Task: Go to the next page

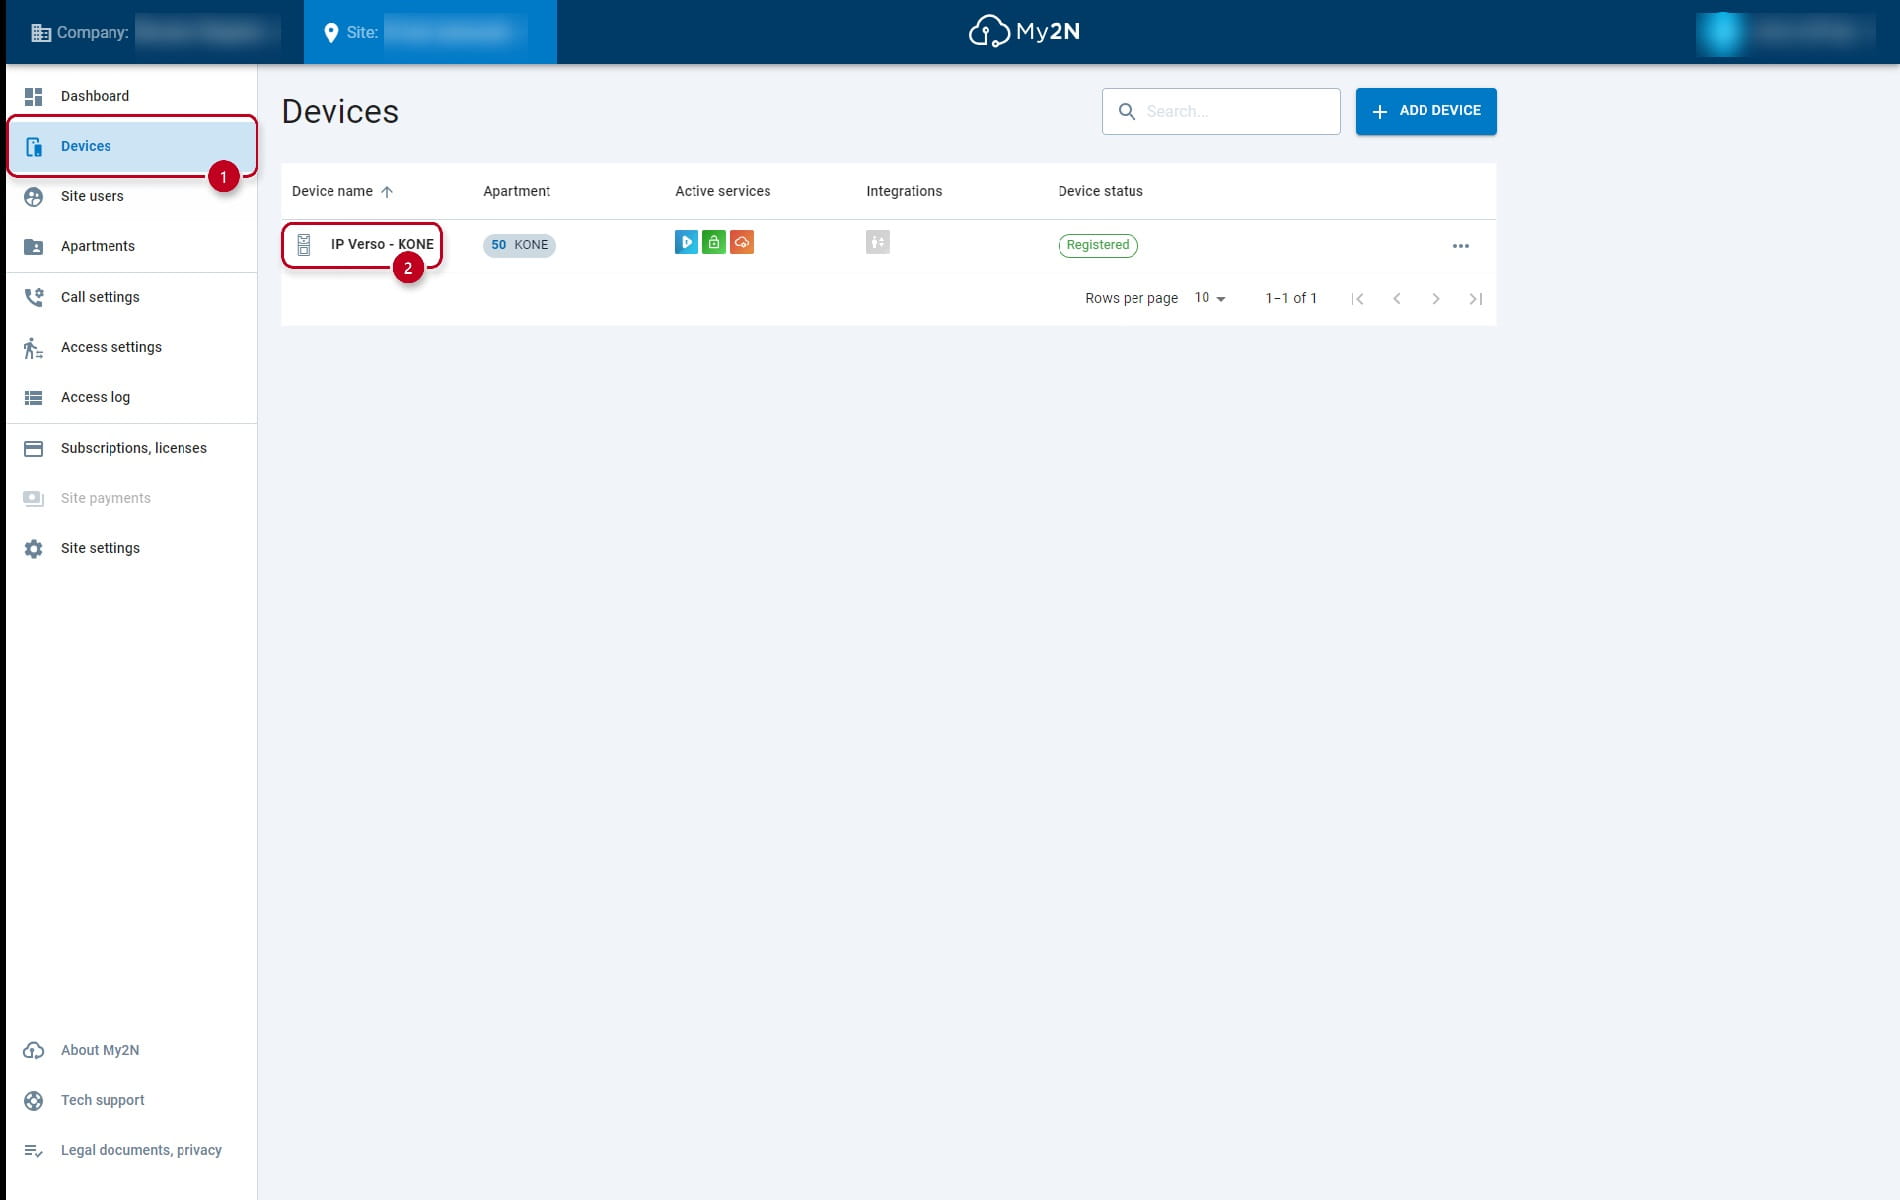Action: click(1435, 299)
